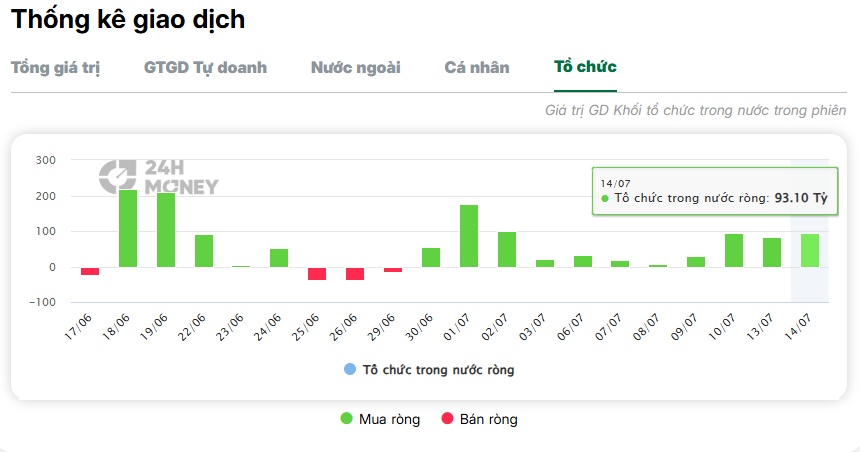Click the 06/07 green bar

tap(583, 262)
